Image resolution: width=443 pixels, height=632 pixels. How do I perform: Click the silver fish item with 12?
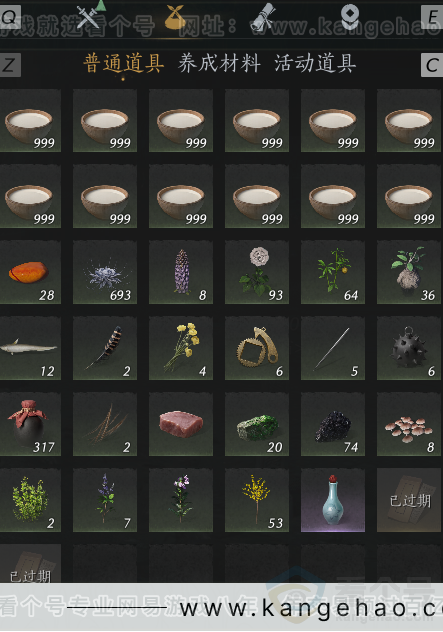[x=30, y=348]
